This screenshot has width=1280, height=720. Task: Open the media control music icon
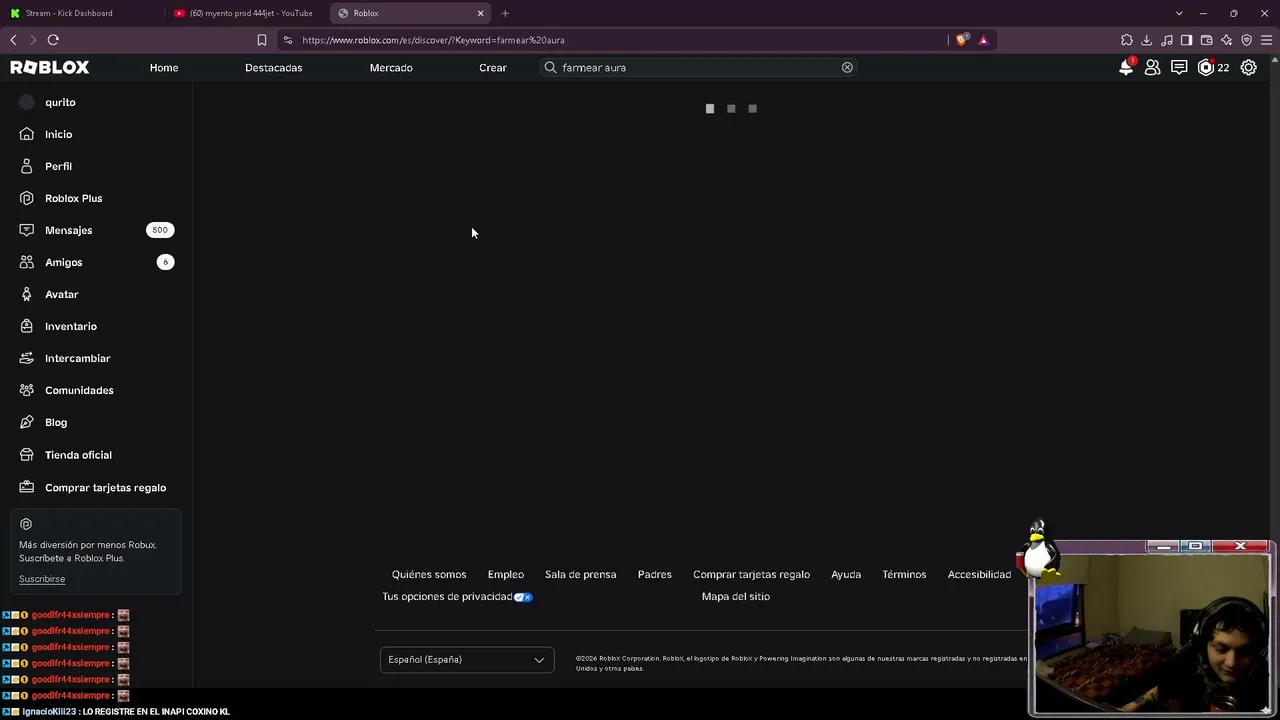coord(1167,40)
